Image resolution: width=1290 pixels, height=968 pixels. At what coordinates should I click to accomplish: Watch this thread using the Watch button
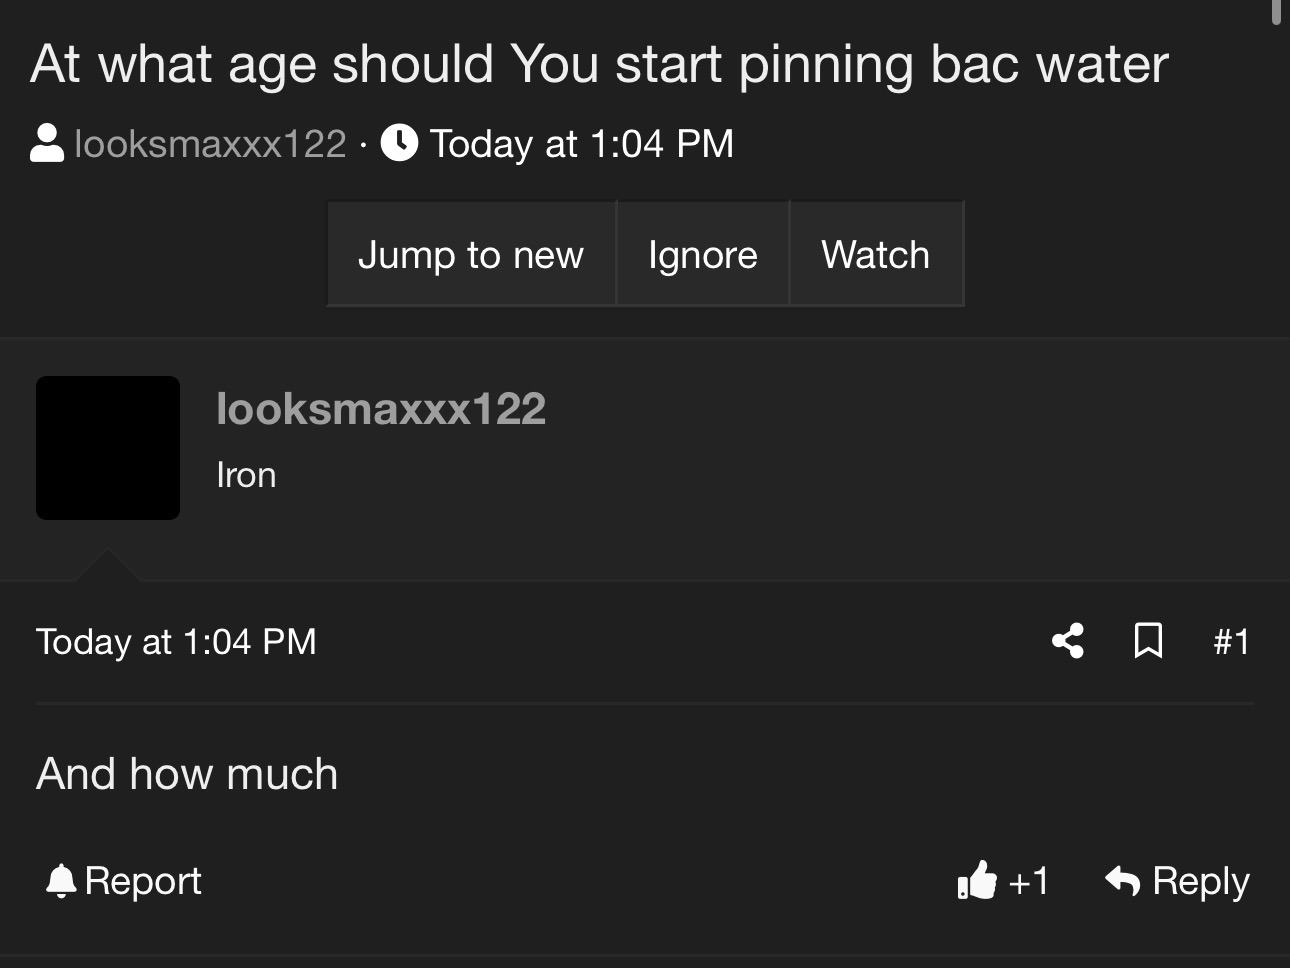tap(876, 254)
